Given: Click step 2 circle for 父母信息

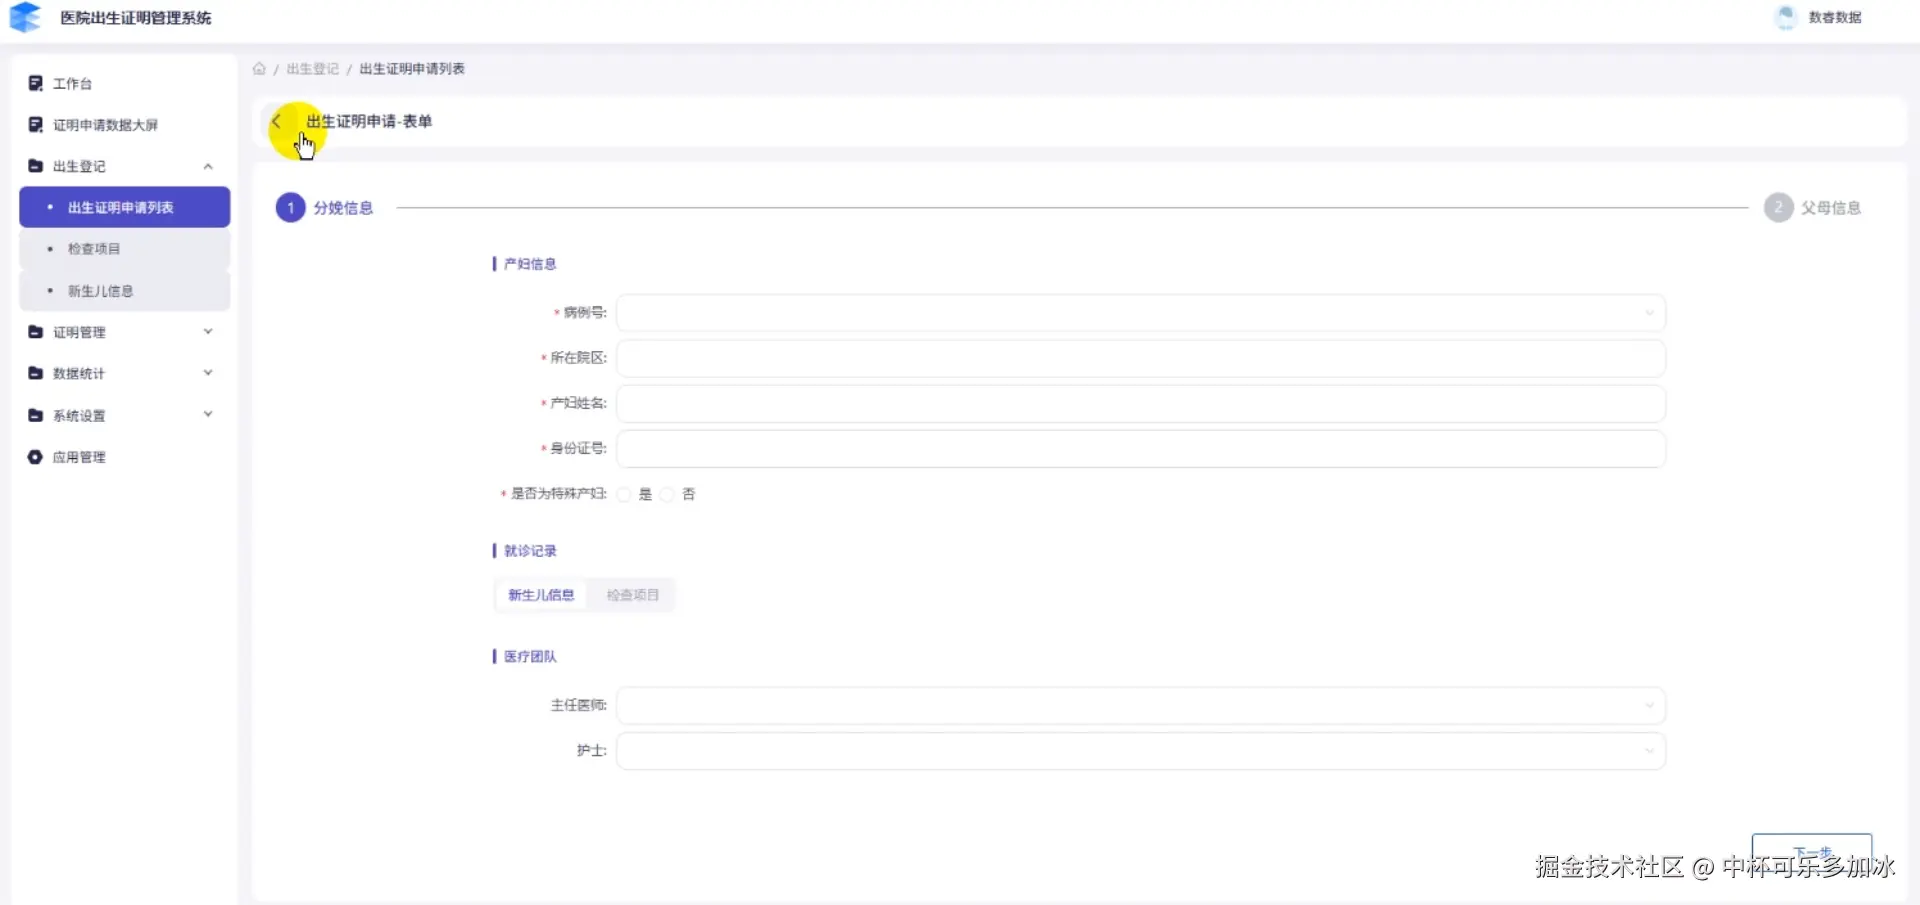Looking at the screenshot, I should [x=1778, y=208].
